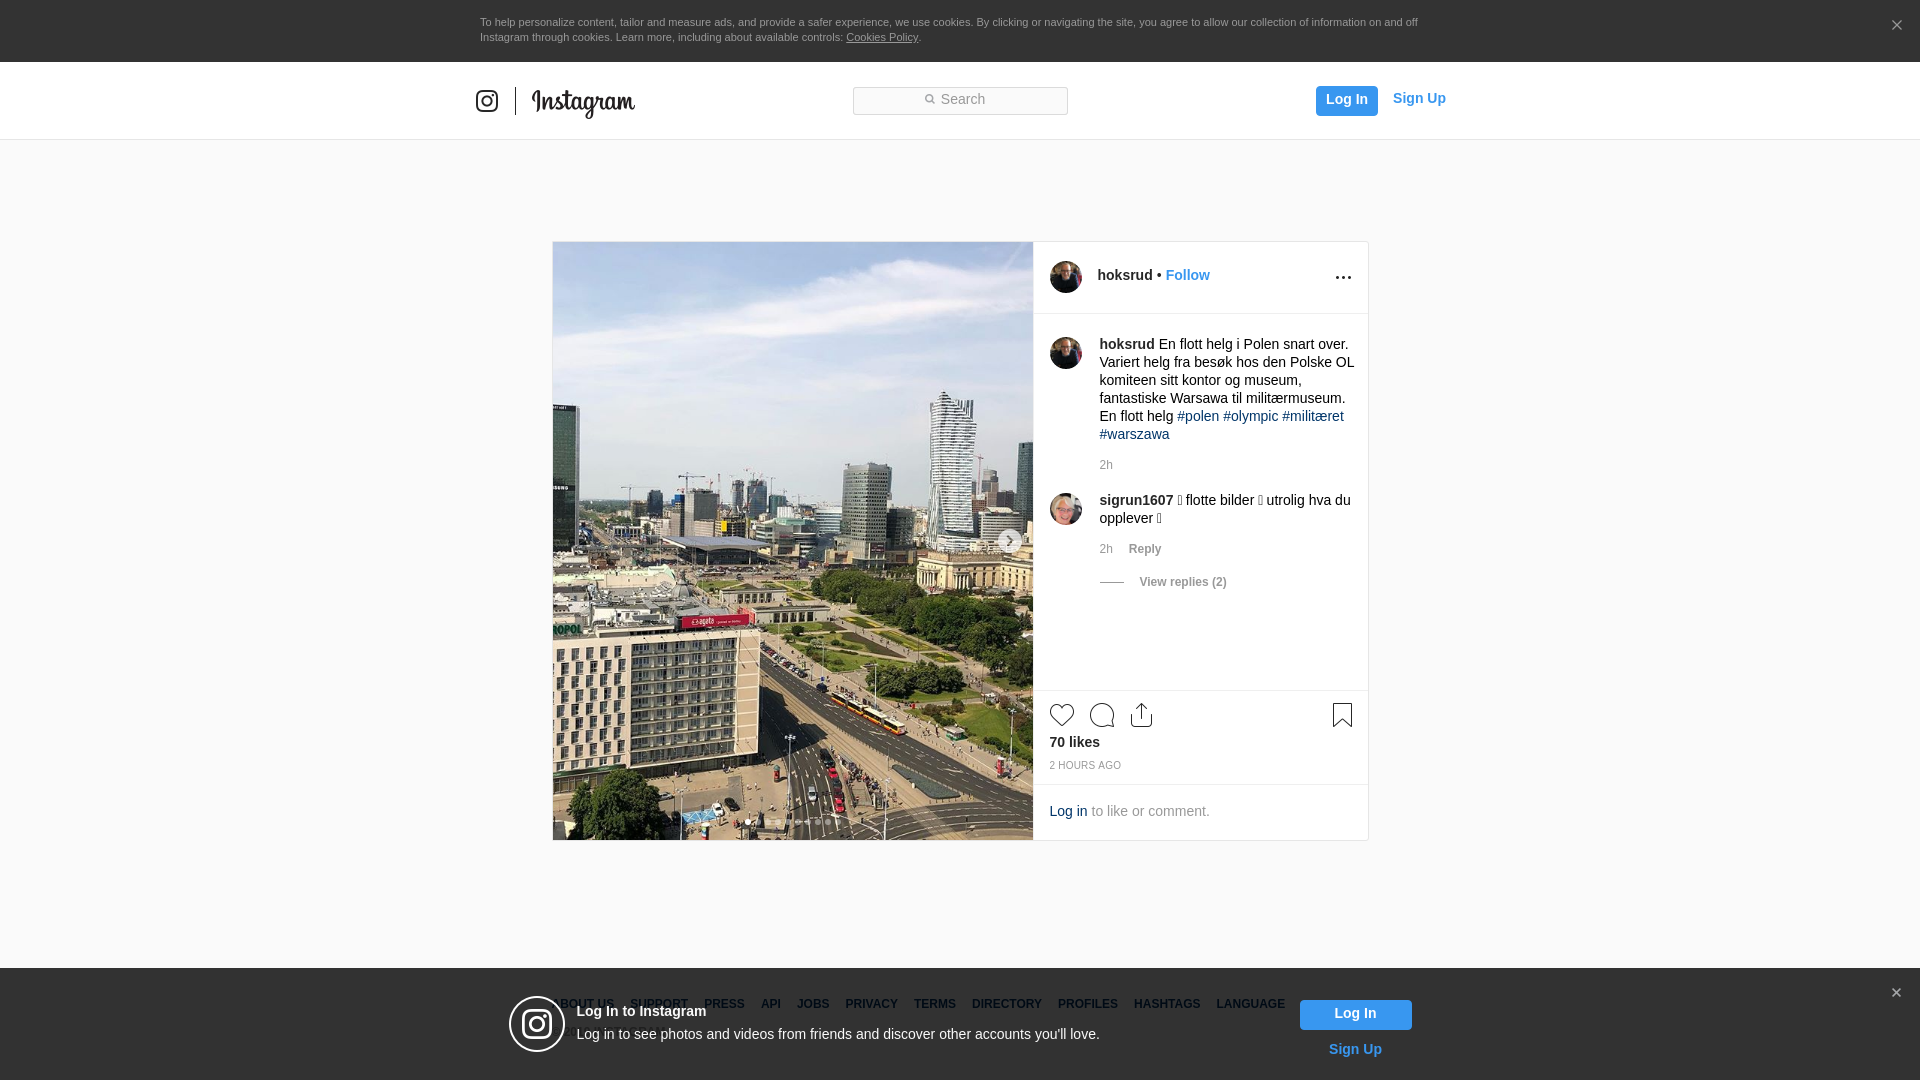
Task: Open the DIRECTORY footer link
Action: click(1007, 1004)
